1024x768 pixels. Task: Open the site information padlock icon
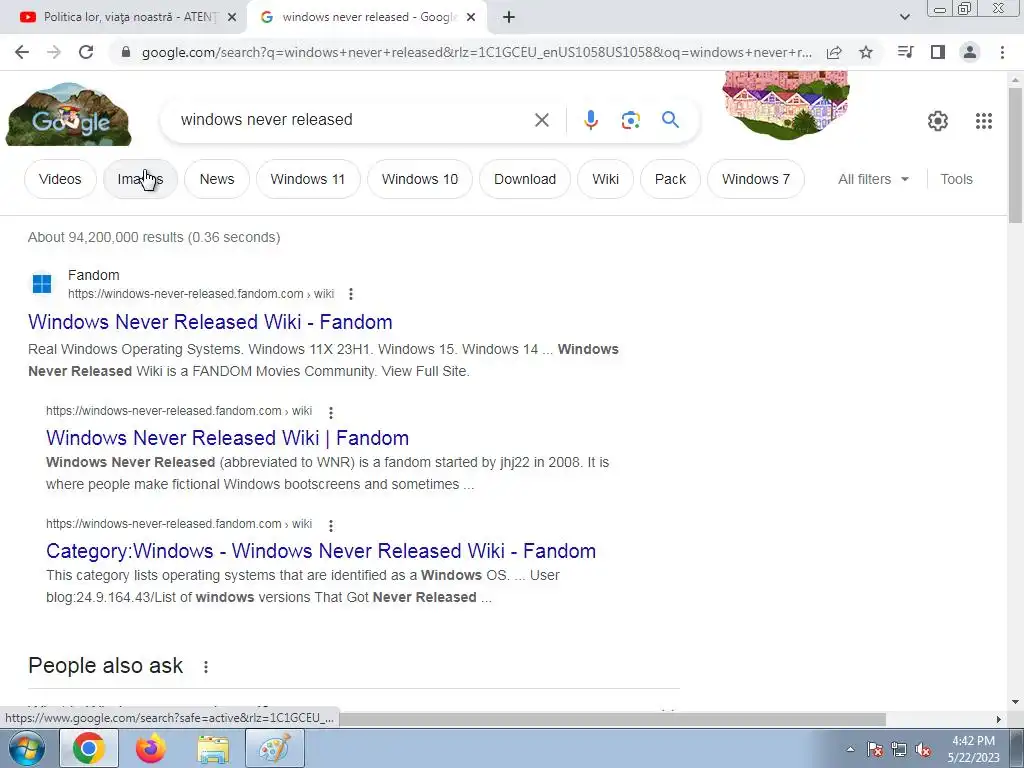click(x=126, y=52)
